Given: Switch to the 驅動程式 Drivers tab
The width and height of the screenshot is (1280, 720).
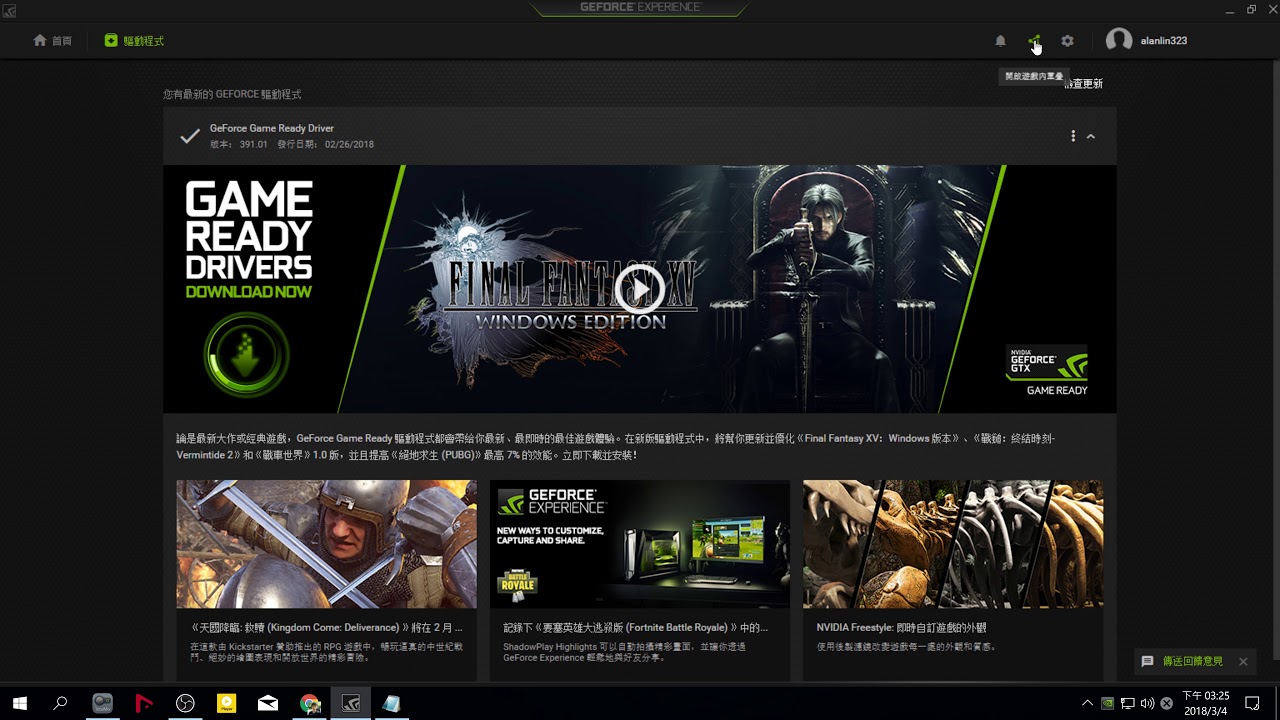Looking at the screenshot, I should pos(134,41).
